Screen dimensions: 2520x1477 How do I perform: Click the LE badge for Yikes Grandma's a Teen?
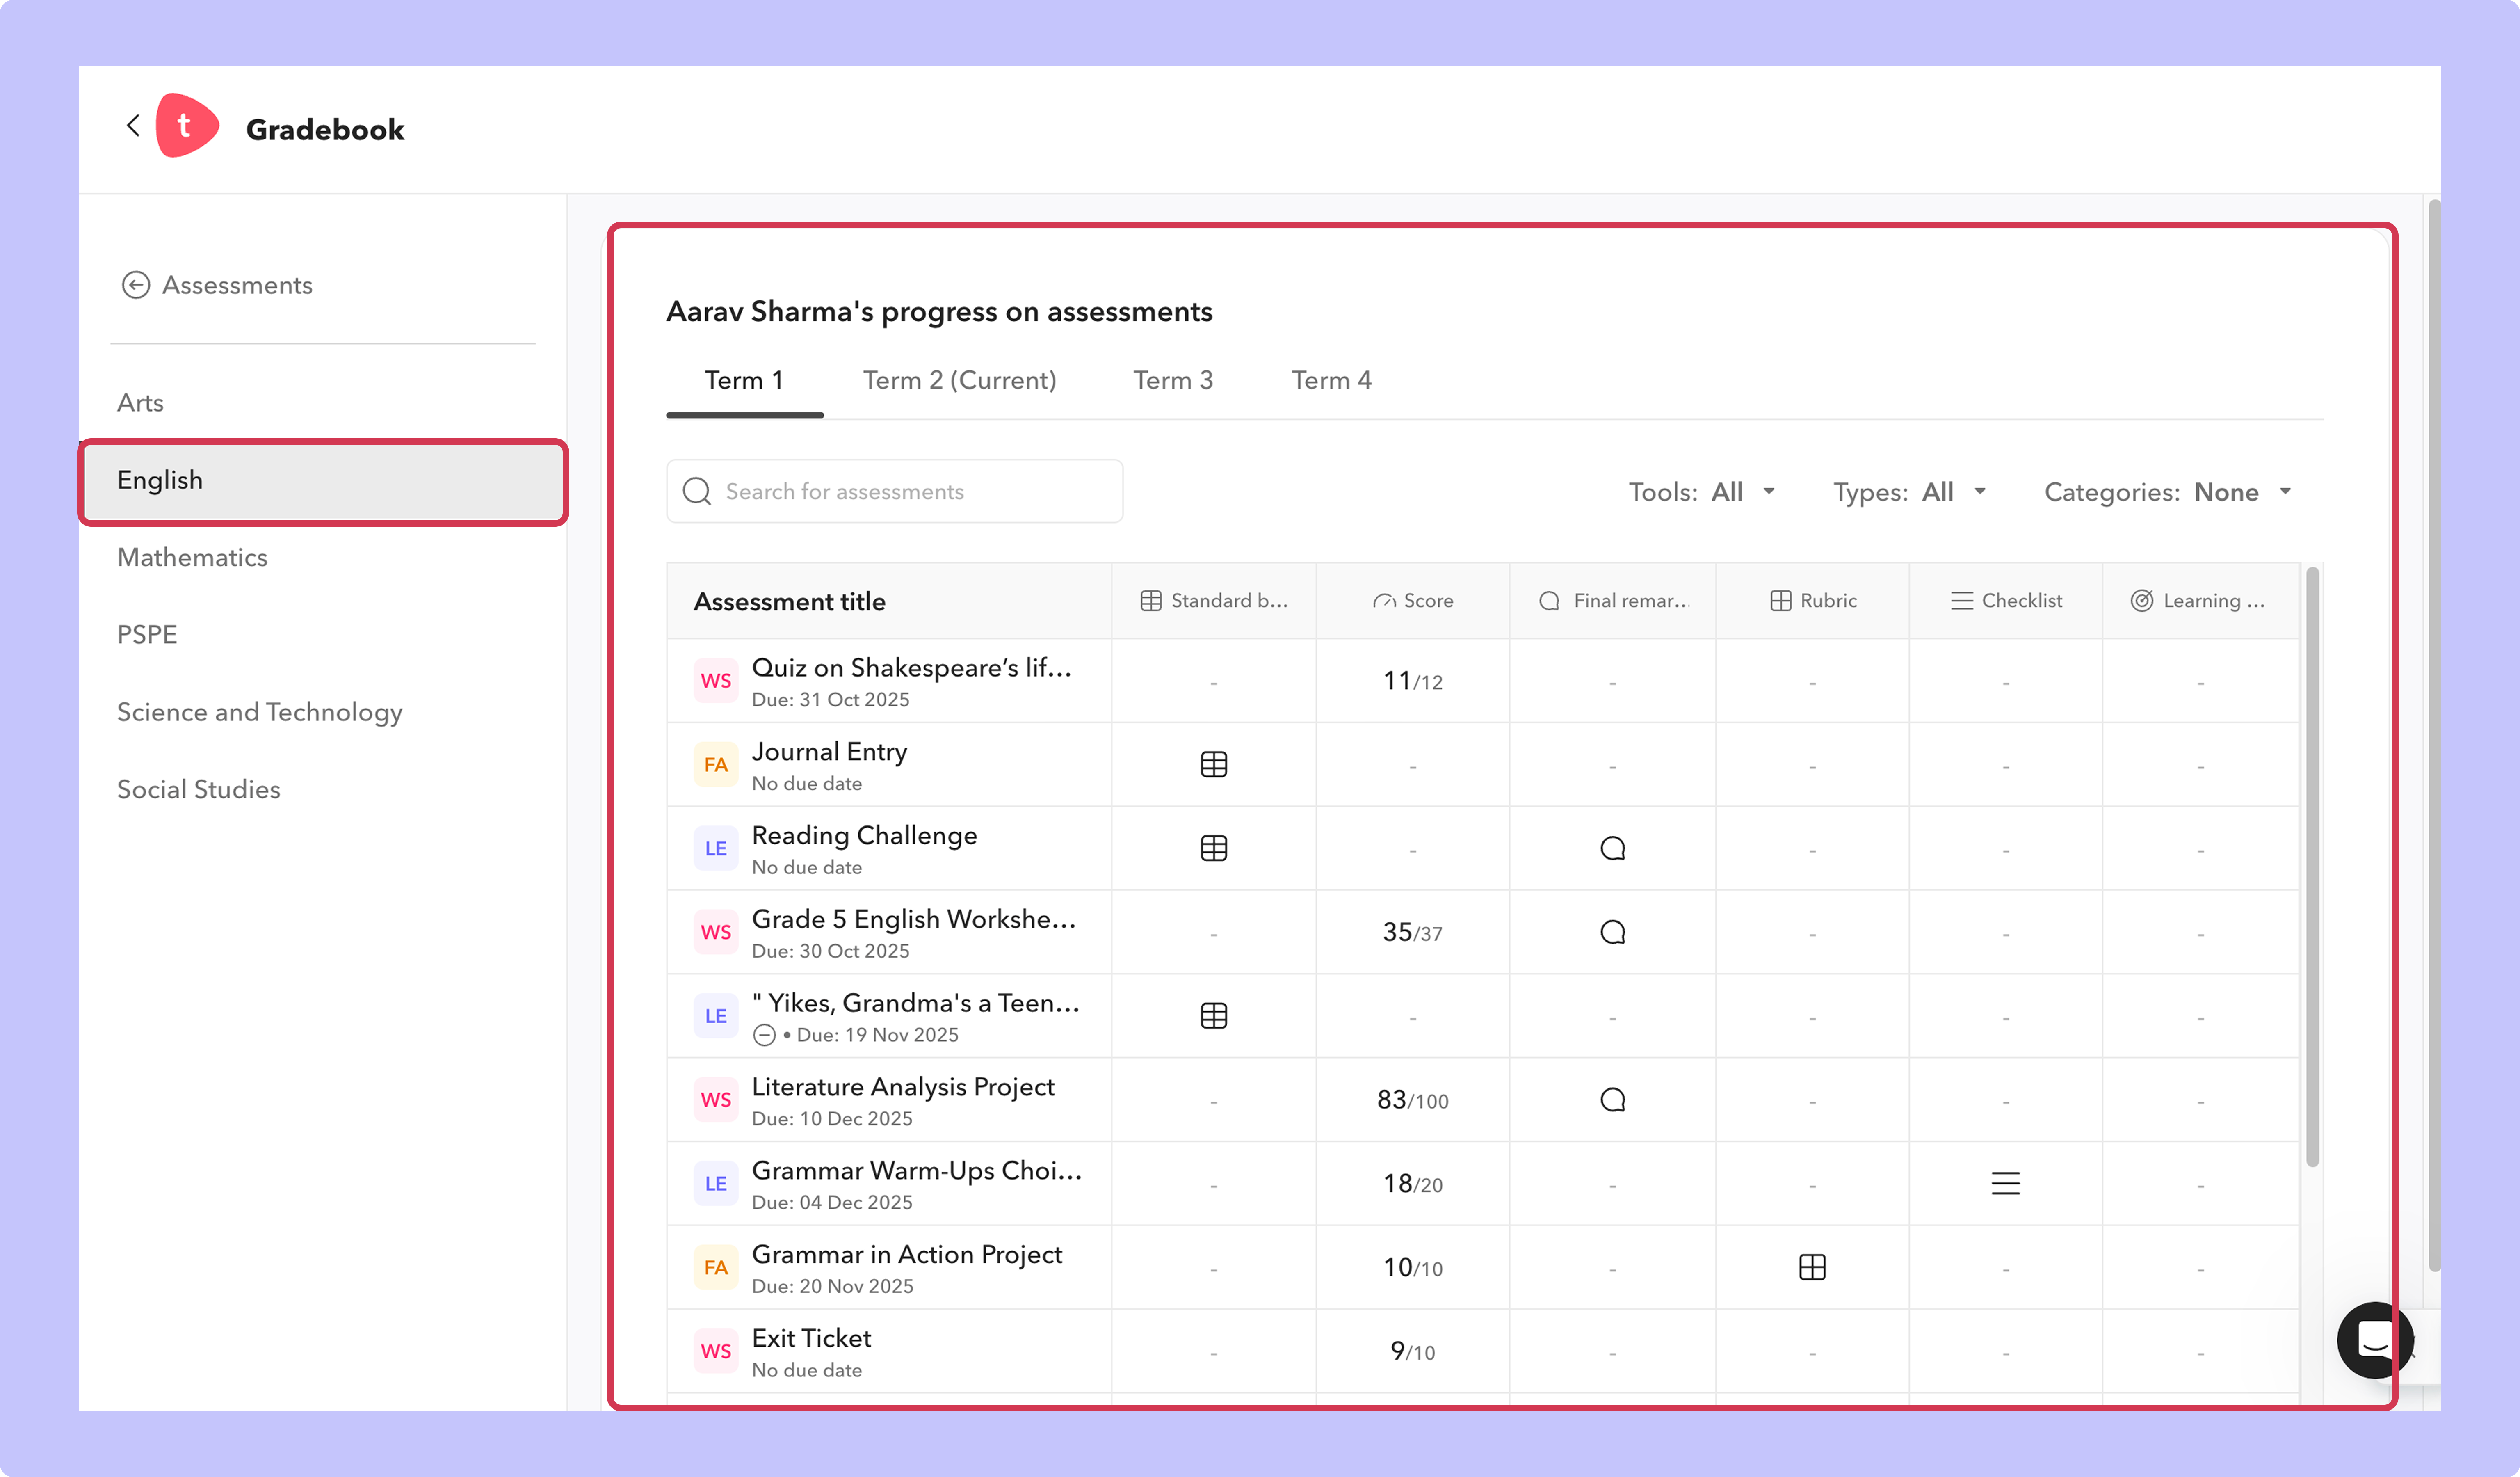tap(716, 1016)
